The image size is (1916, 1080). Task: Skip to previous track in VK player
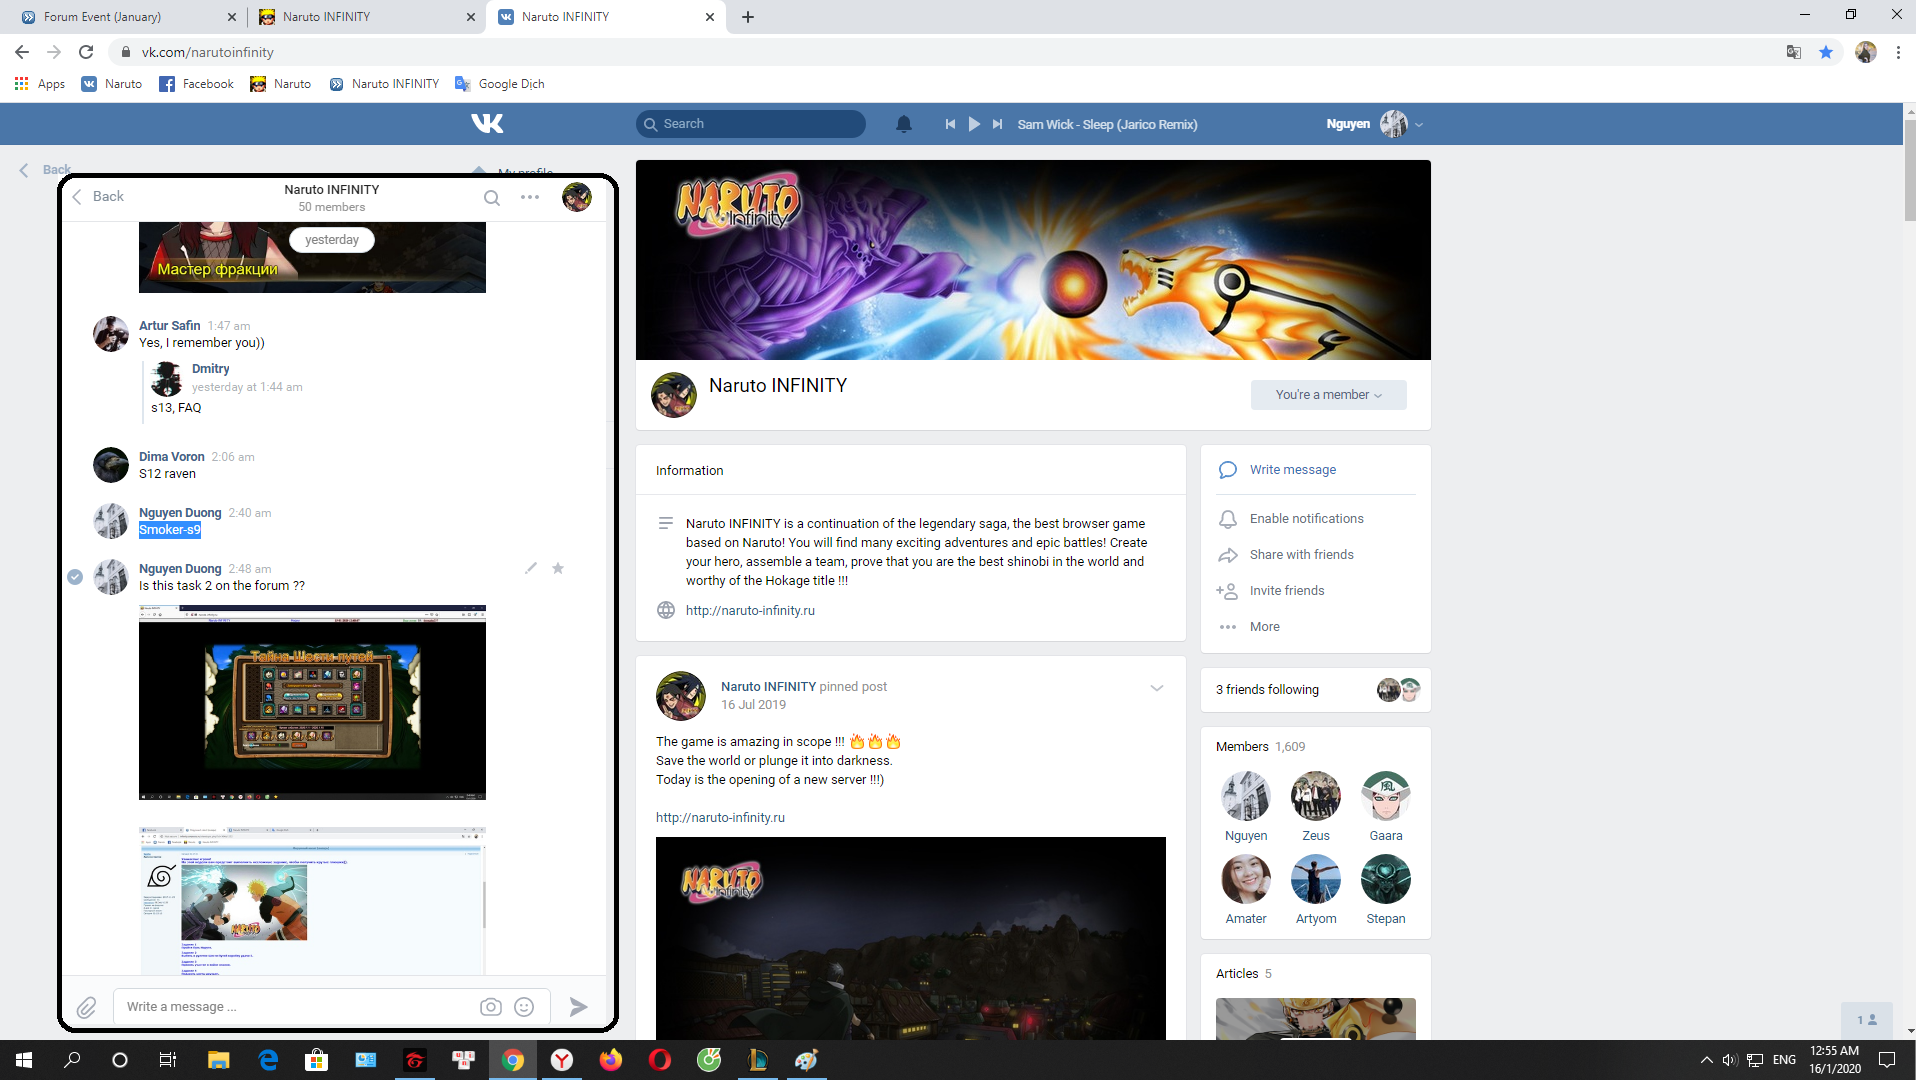pyautogui.click(x=950, y=124)
